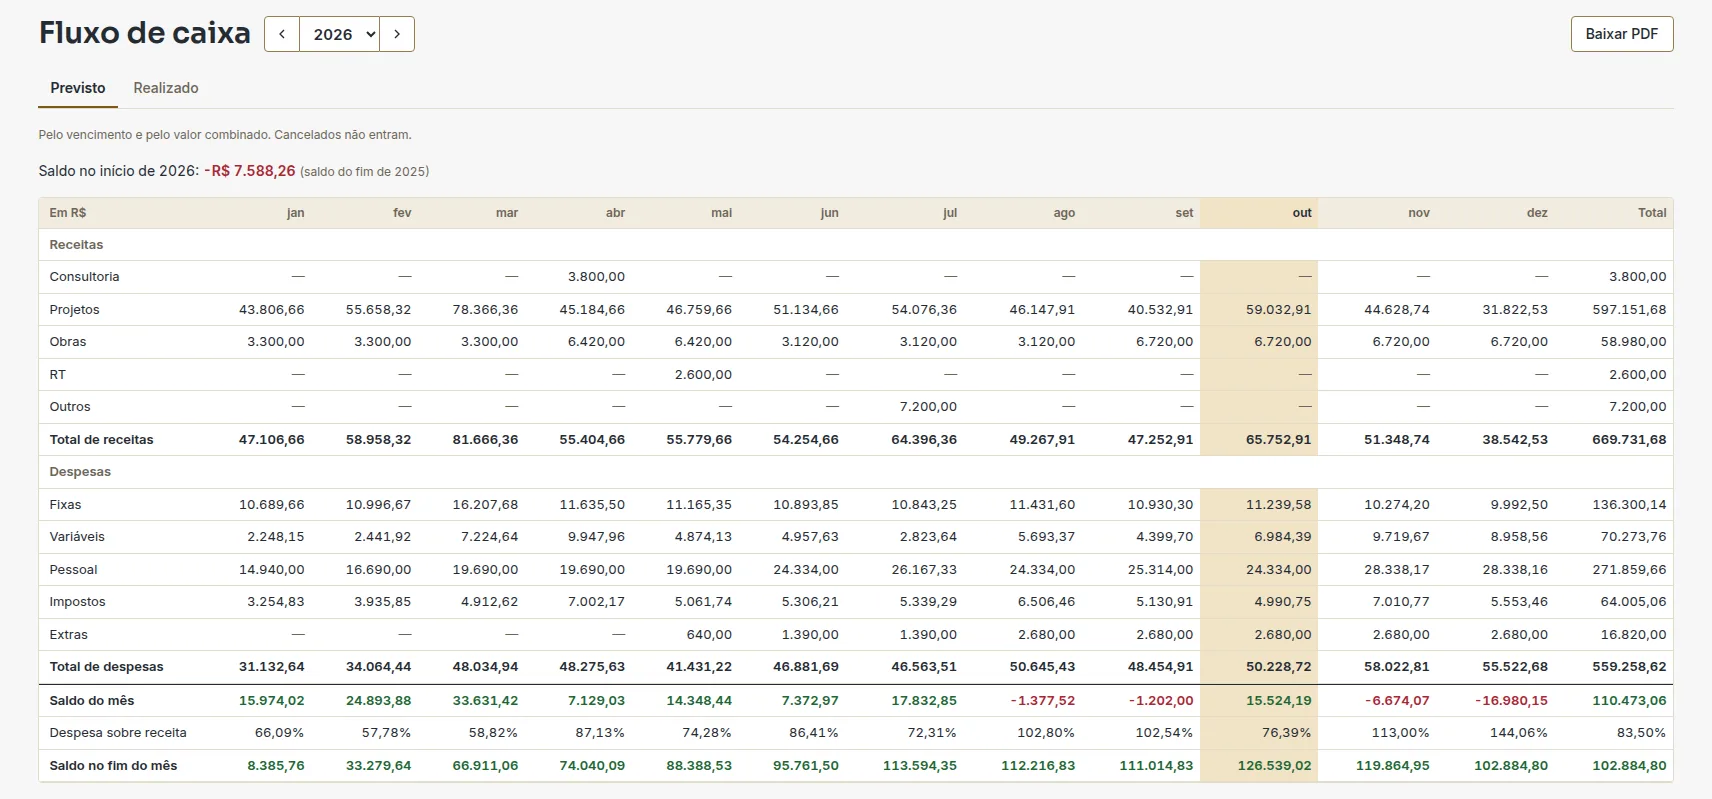Click RT May value 2.600,00

(703, 375)
